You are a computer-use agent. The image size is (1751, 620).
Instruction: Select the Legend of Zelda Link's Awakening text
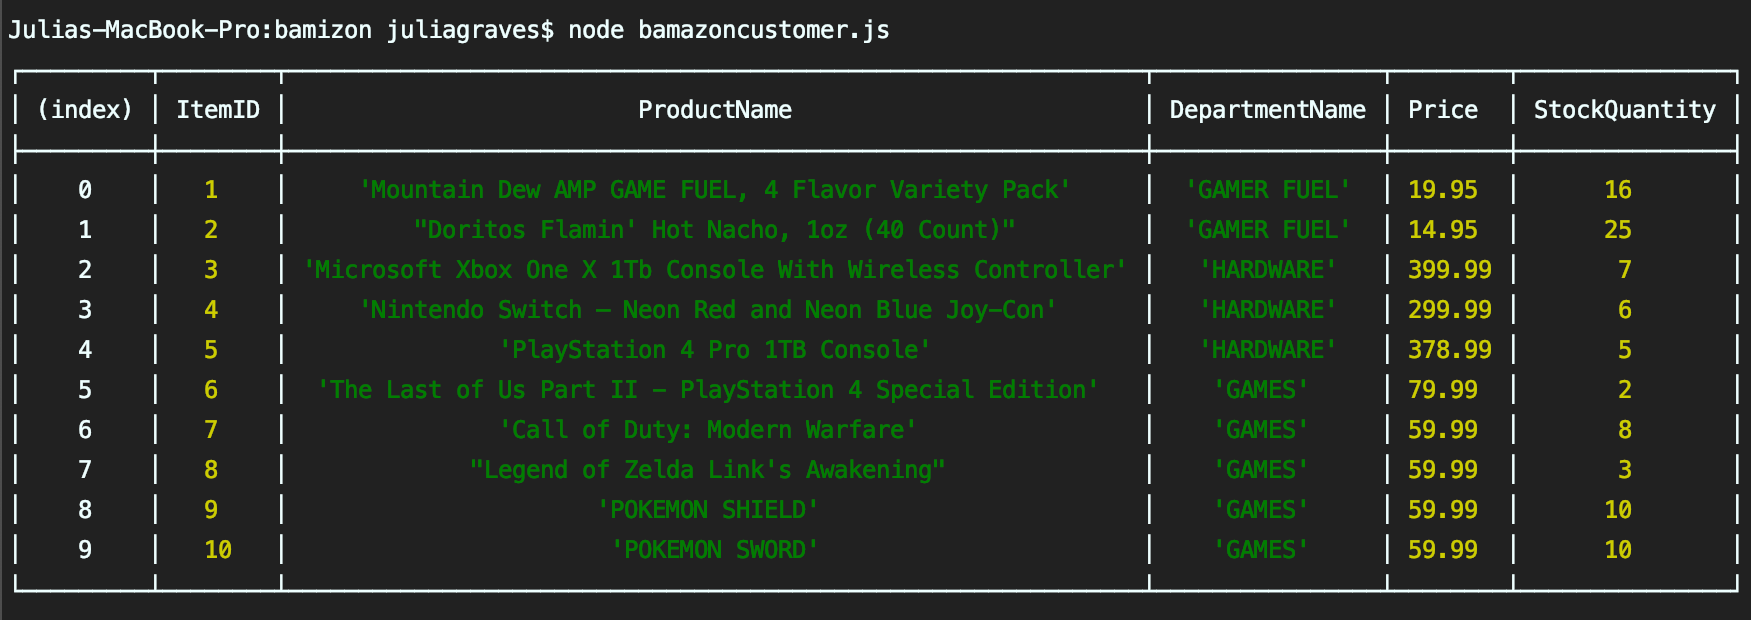pos(708,470)
